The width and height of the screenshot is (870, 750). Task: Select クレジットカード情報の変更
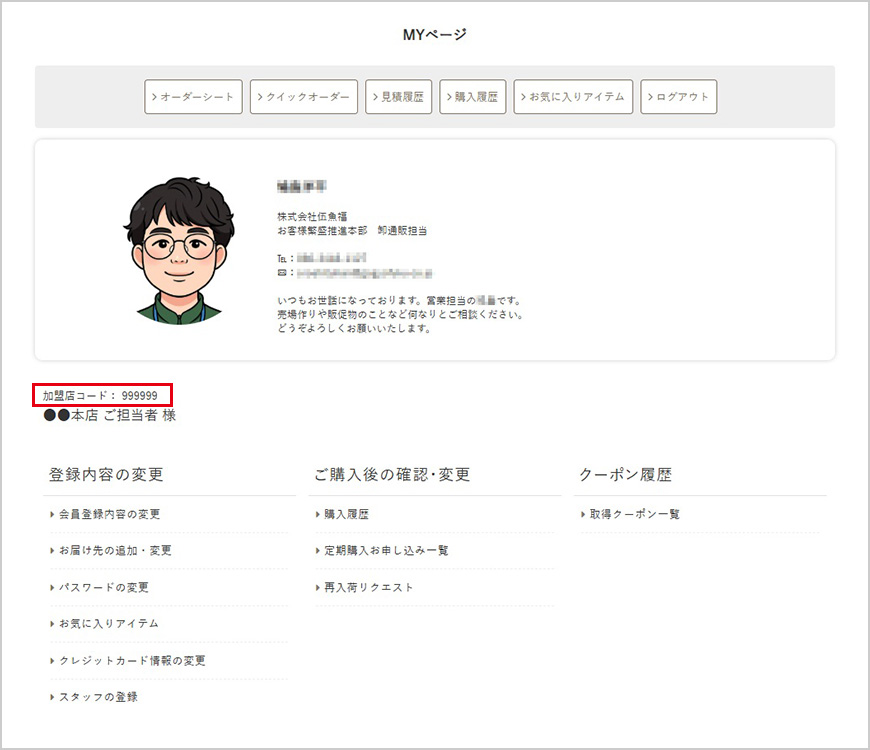[131, 661]
